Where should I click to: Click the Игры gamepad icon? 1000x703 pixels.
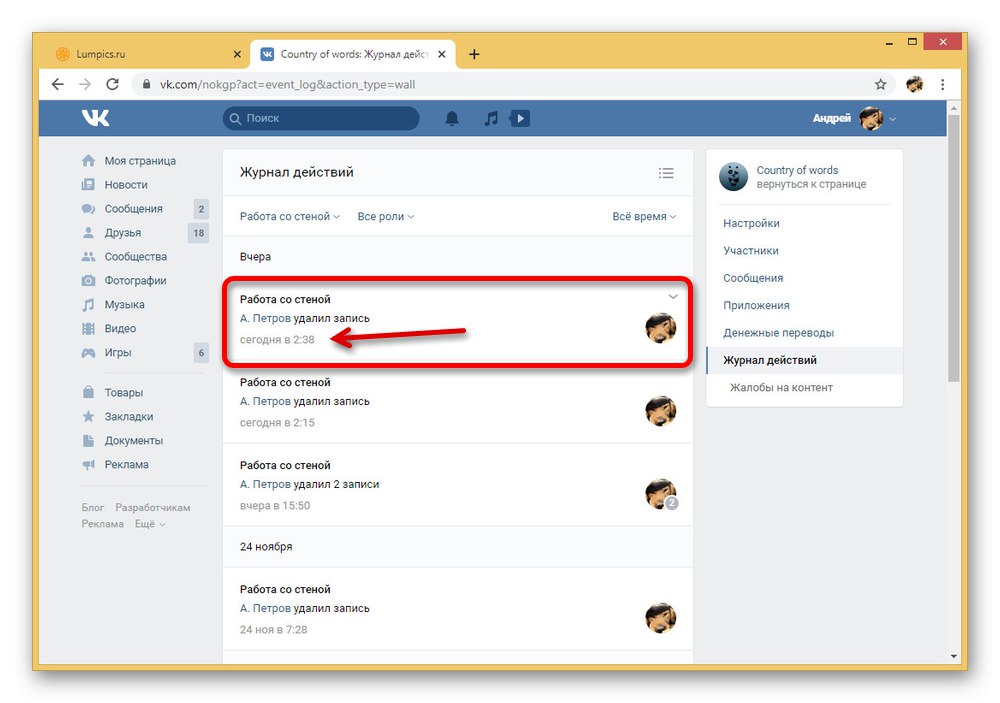[88, 353]
